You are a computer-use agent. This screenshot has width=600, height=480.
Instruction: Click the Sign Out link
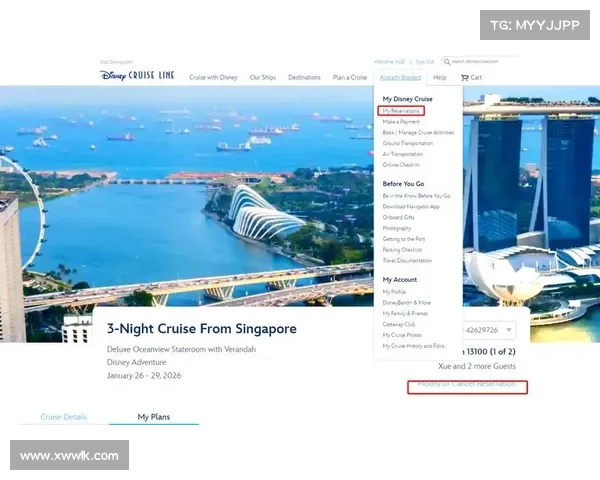tap(425, 61)
